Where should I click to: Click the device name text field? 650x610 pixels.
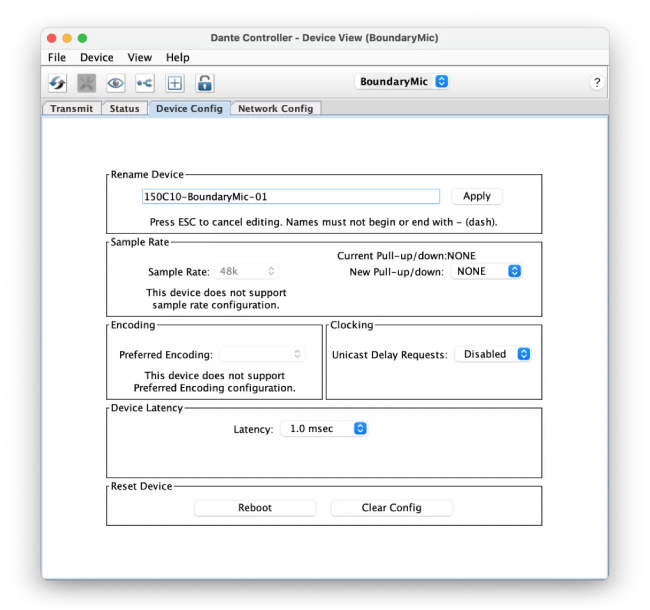pyautogui.click(x=290, y=197)
